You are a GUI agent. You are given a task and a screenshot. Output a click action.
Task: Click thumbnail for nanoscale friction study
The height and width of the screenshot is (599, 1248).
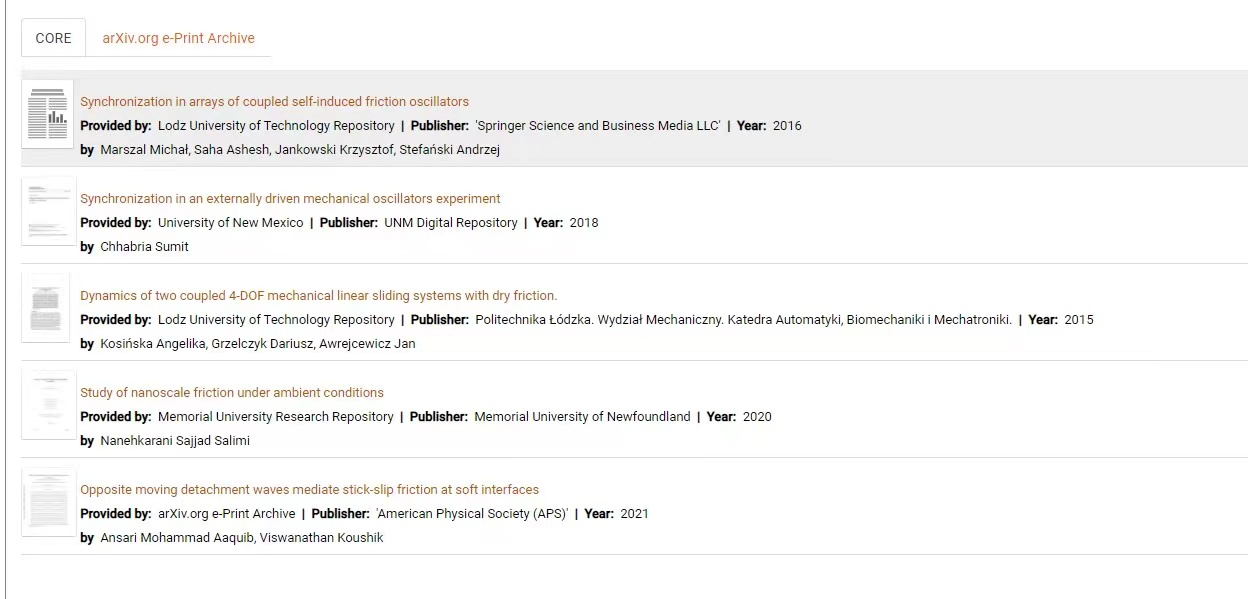pos(48,405)
